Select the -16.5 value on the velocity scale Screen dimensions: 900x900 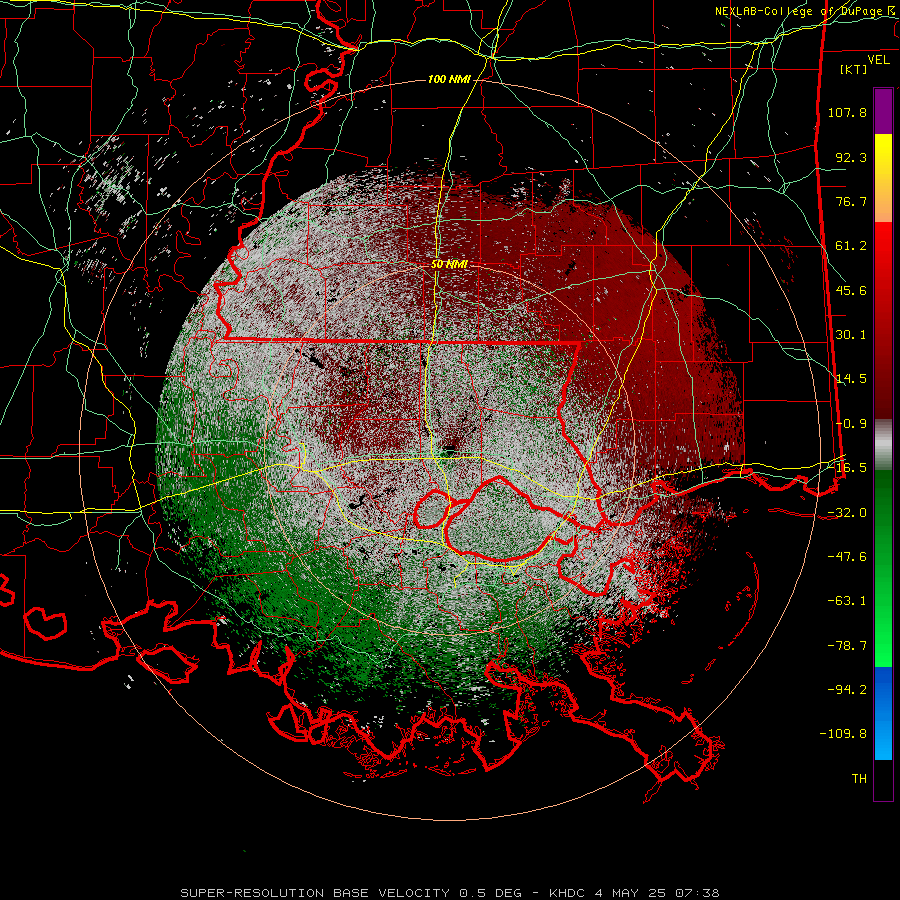point(851,468)
